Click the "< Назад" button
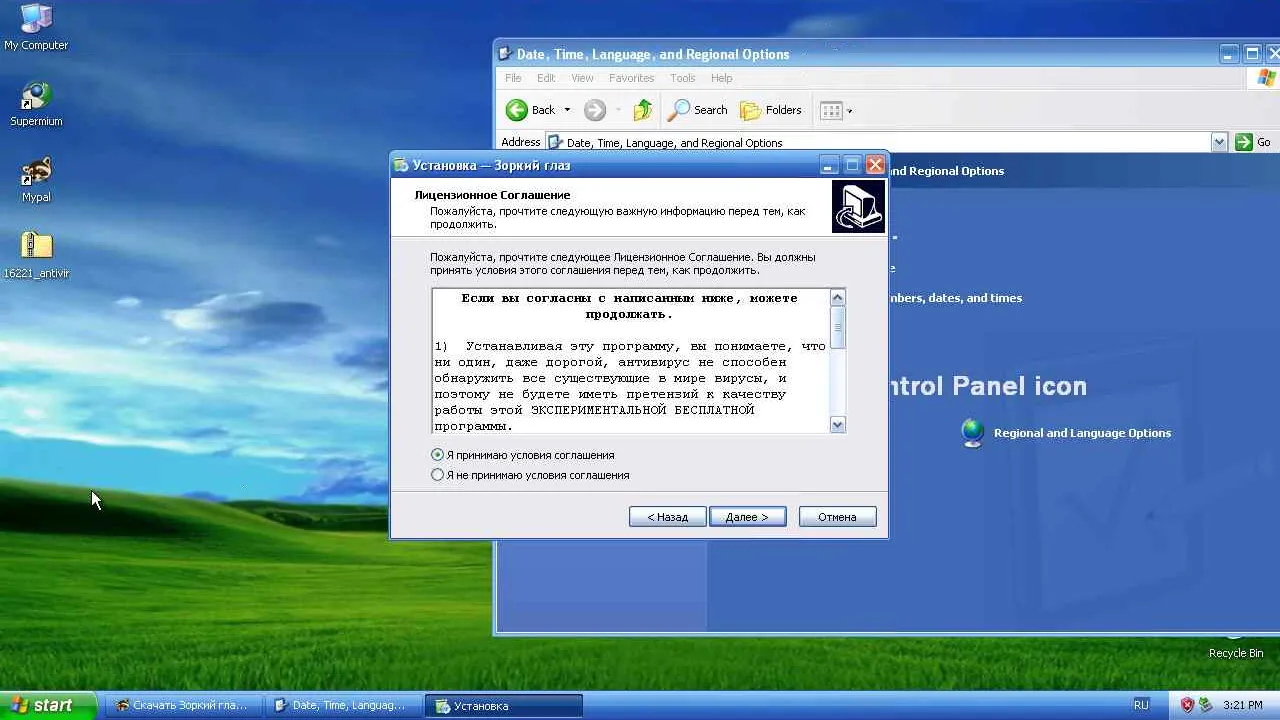This screenshot has width=1280, height=720. point(667,517)
